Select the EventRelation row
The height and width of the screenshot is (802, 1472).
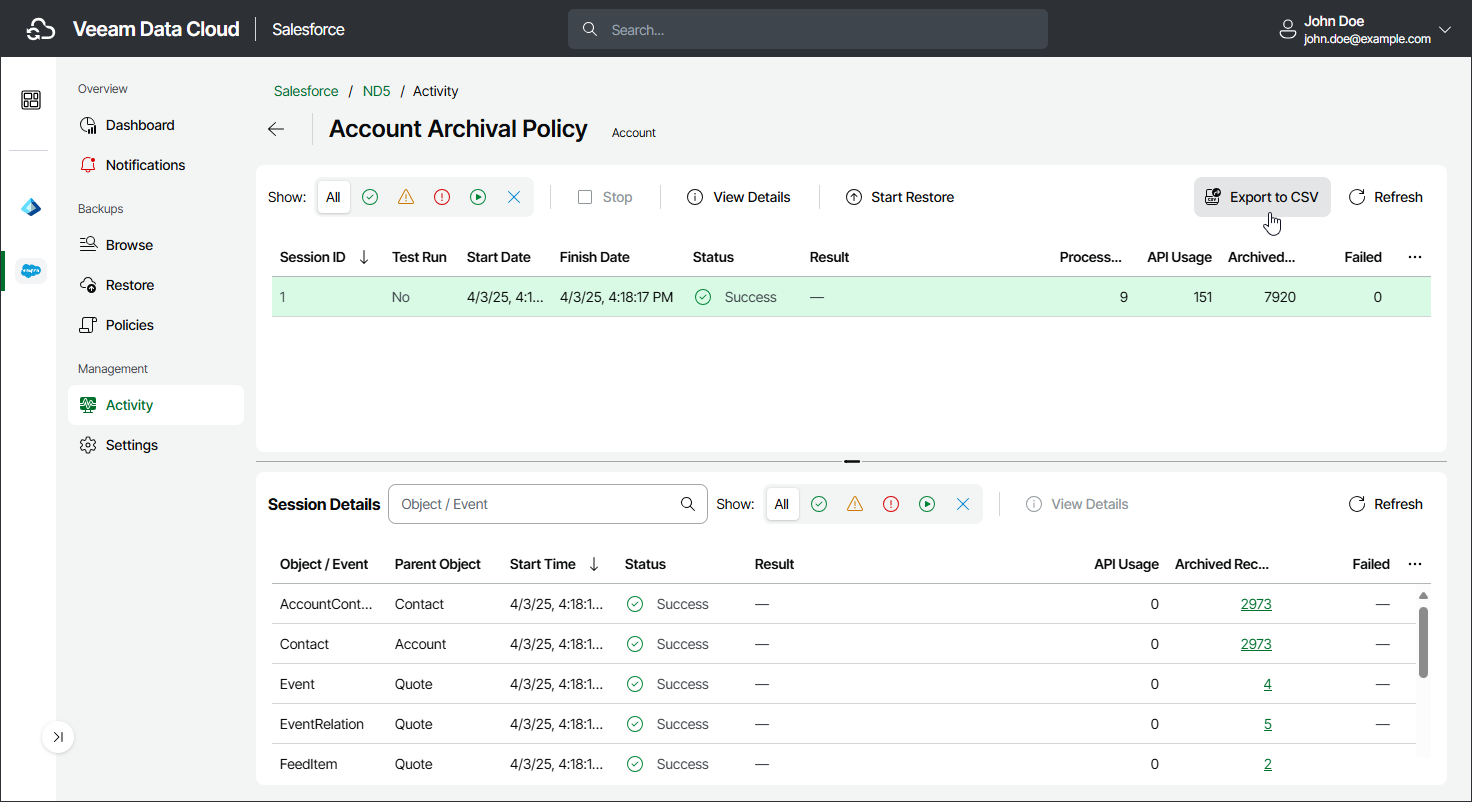coord(844,724)
